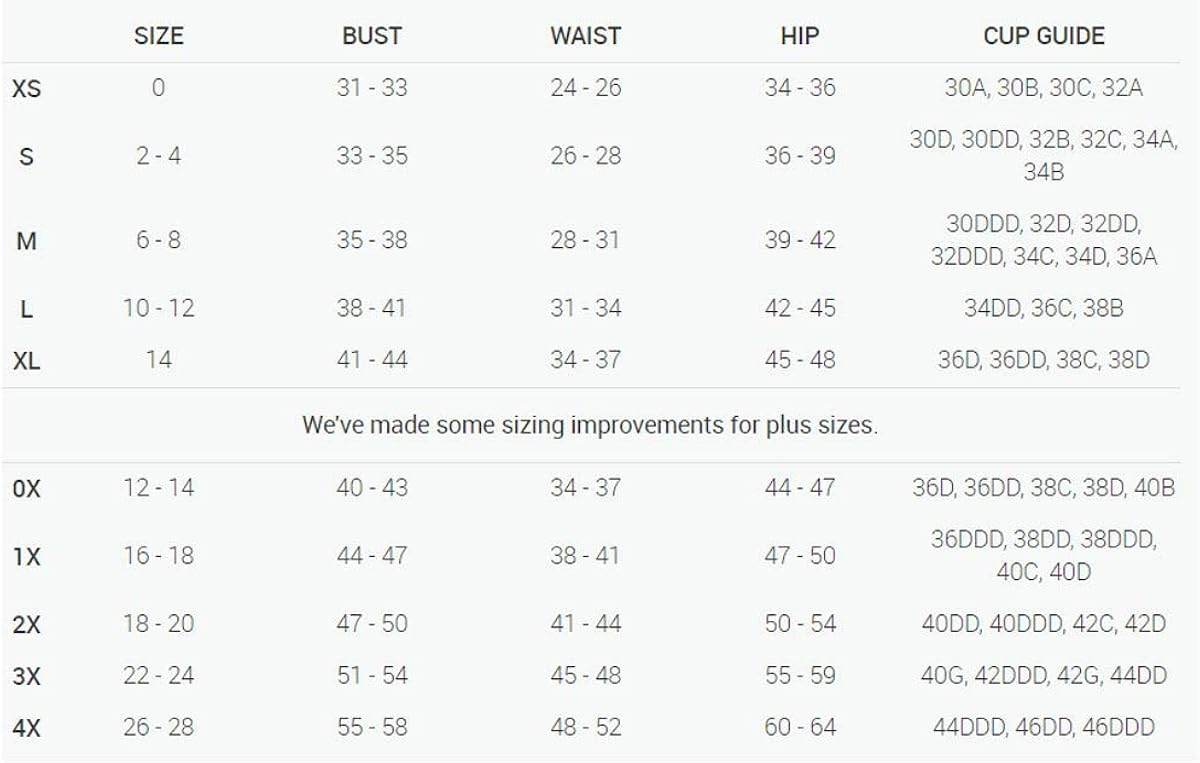
Task: Click hip measurement 42 - 45
Action: (x=799, y=308)
